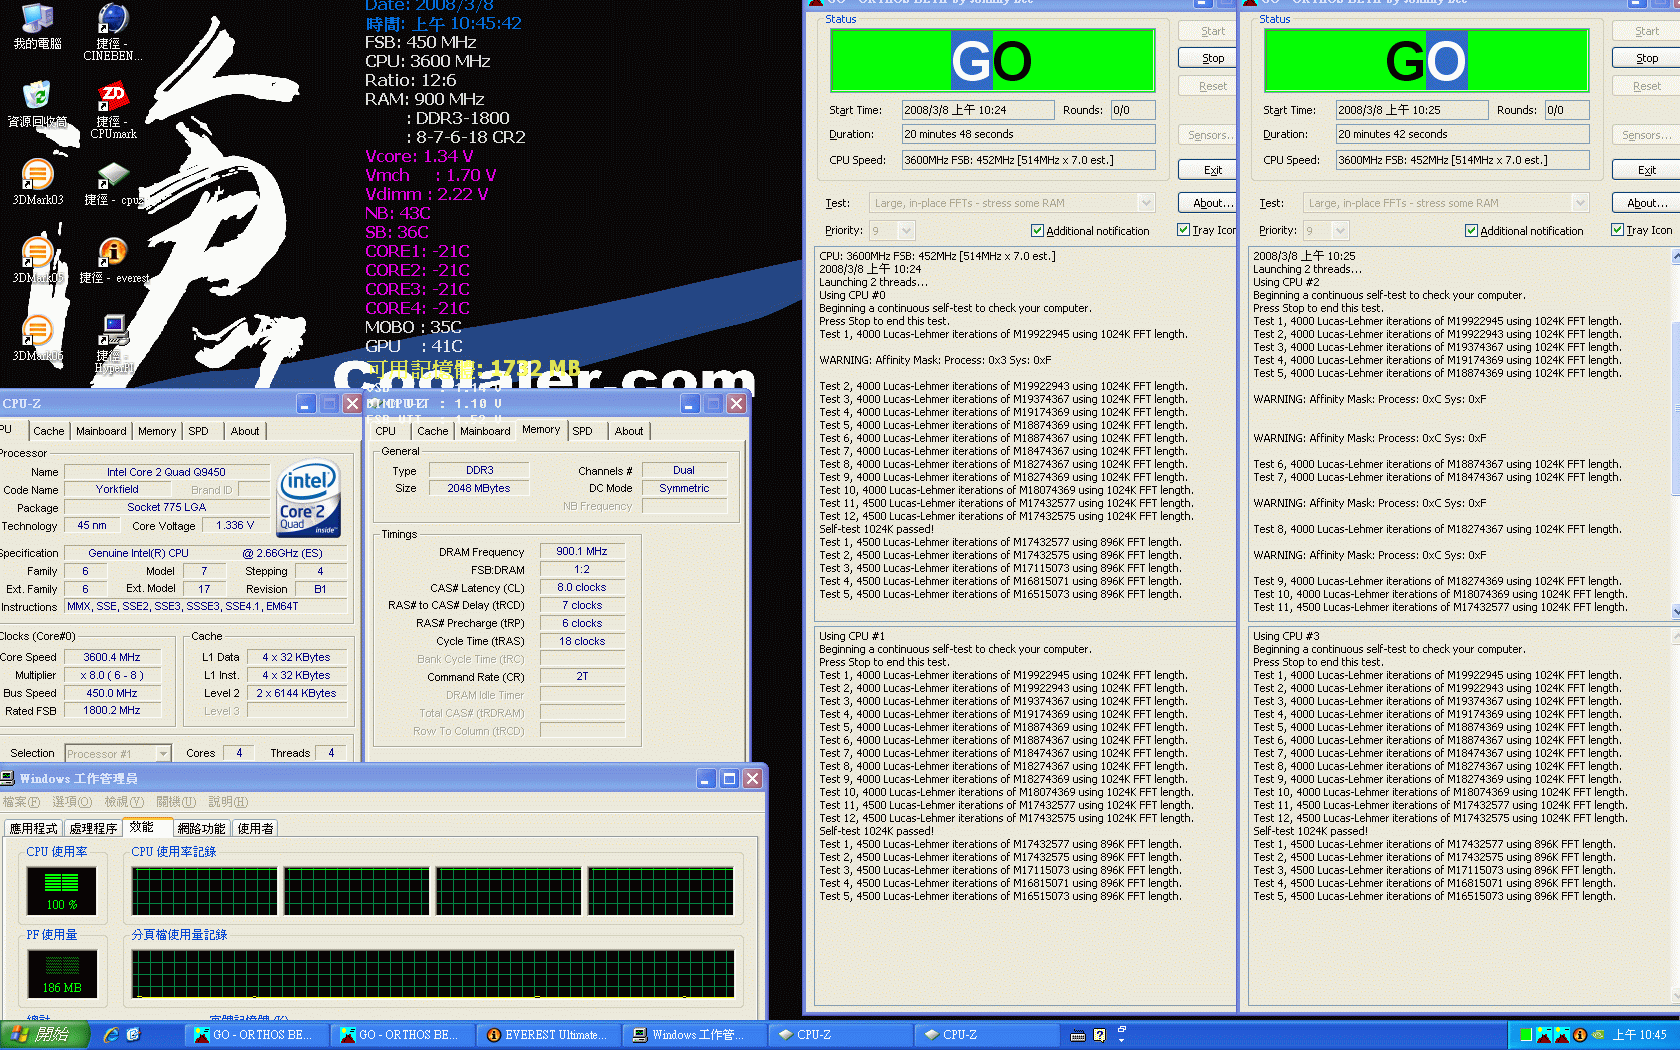
Task: Open the 檢視(V) menu in Task Manager
Action: (124, 802)
